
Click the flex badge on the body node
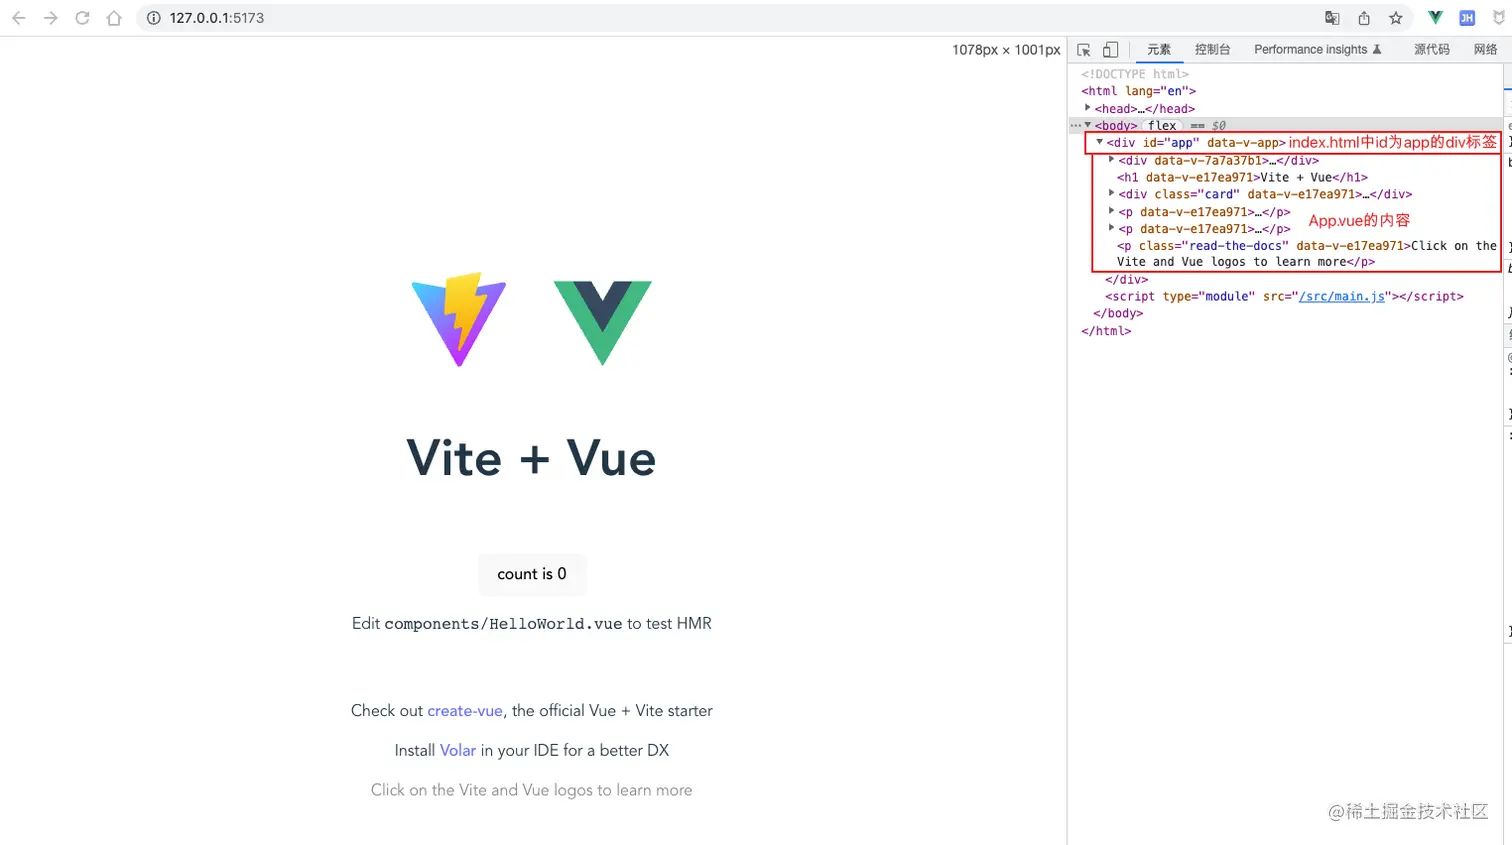1162,126
